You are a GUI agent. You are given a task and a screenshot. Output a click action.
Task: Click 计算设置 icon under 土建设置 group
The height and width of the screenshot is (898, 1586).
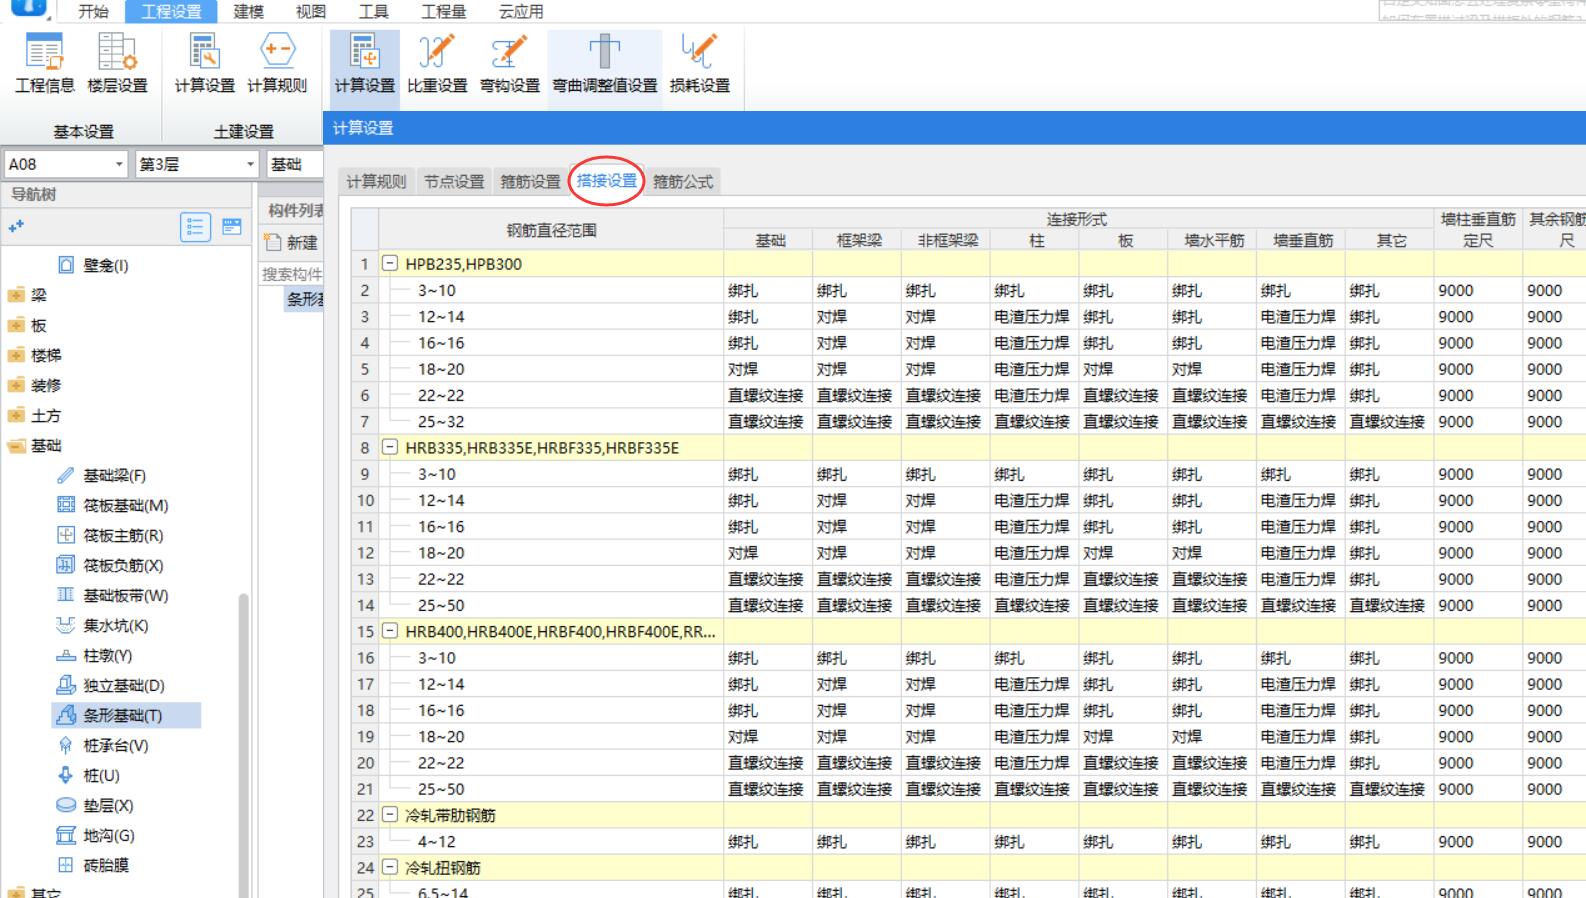[x=204, y=64]
